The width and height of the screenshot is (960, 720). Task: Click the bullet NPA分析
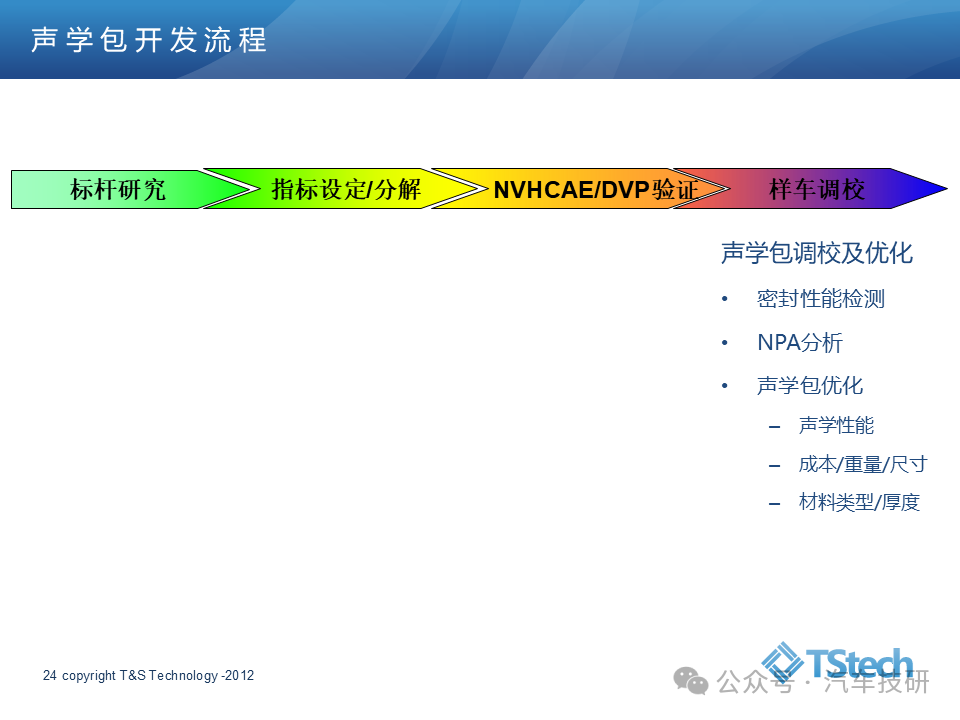tap(800, 342)
